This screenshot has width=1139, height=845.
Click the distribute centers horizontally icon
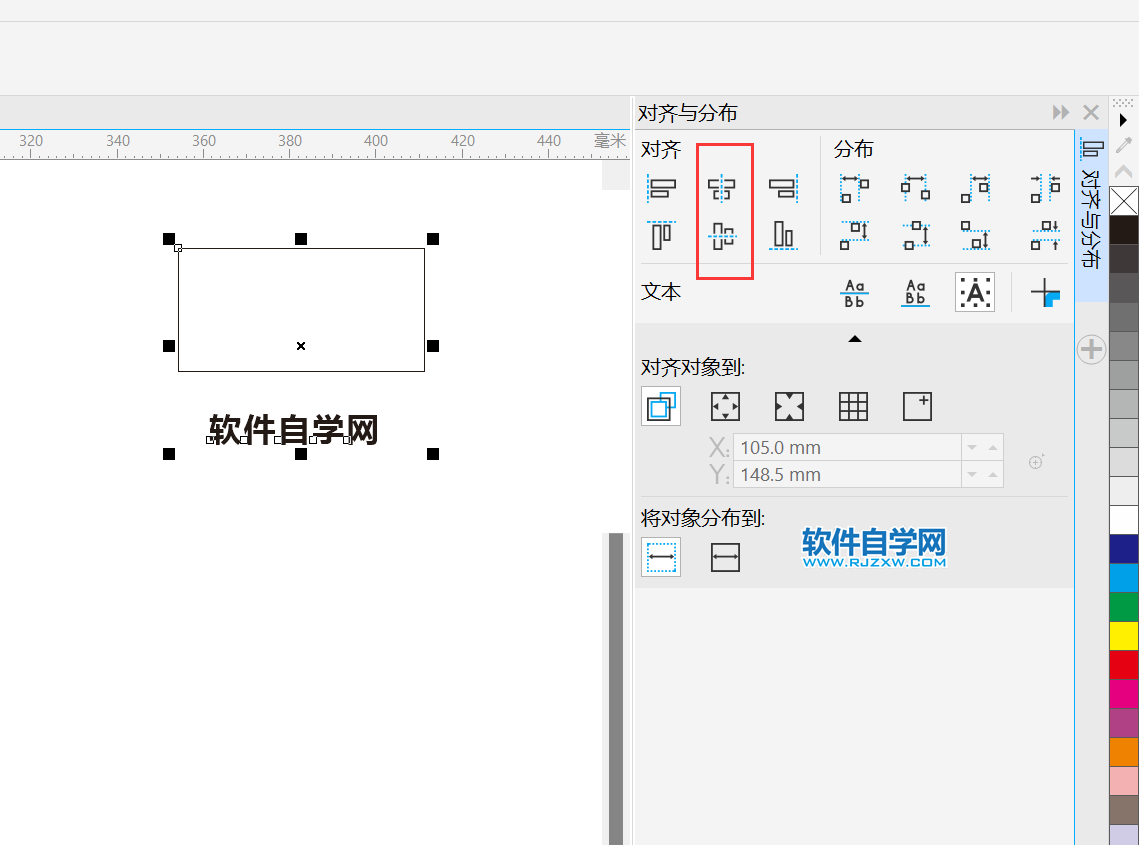click(915, 188)
